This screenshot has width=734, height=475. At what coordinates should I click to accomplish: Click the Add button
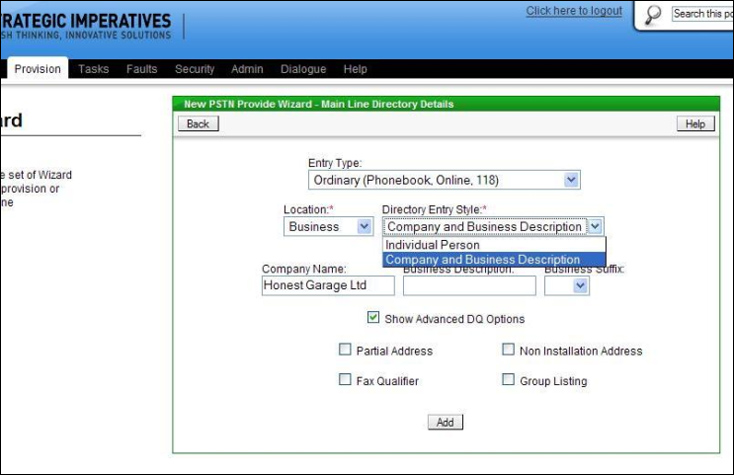tap(445, 422)
